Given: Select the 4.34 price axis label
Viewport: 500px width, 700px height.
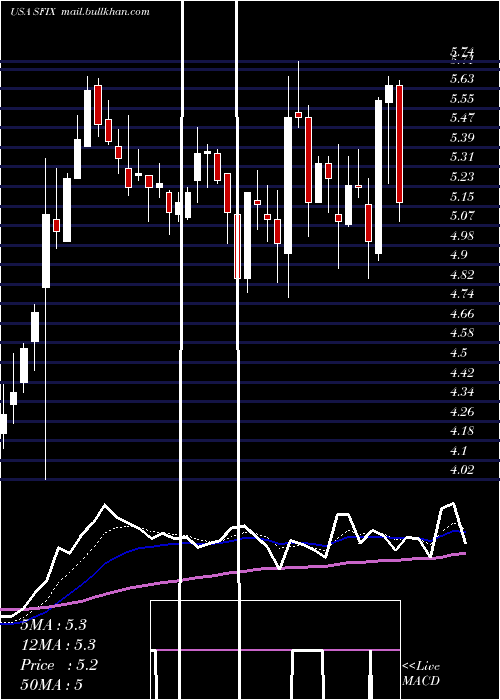Looking at the screenshot, I should 462,392.
